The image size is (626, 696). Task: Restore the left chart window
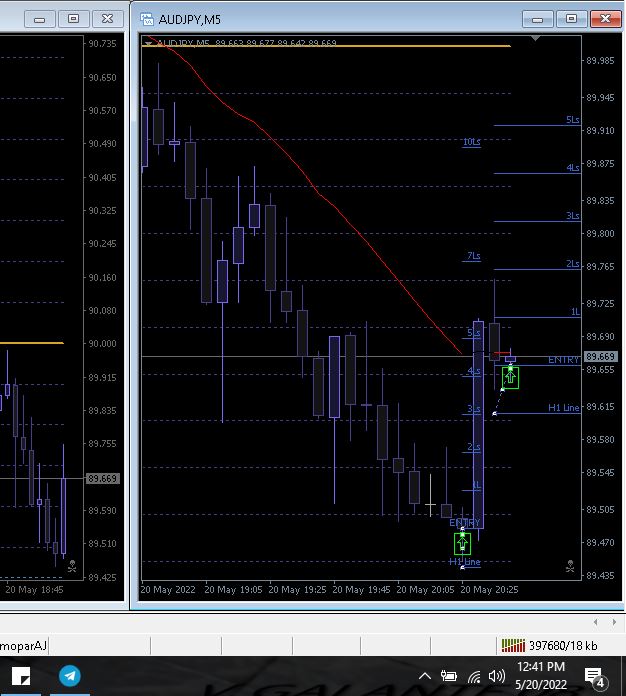click(x=73, y=19)
